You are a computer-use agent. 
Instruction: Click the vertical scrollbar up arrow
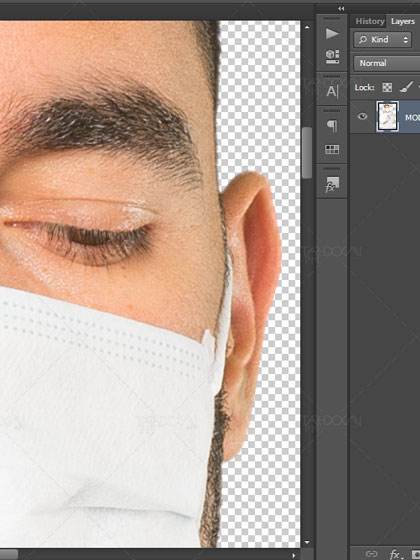tap(307, 27)
